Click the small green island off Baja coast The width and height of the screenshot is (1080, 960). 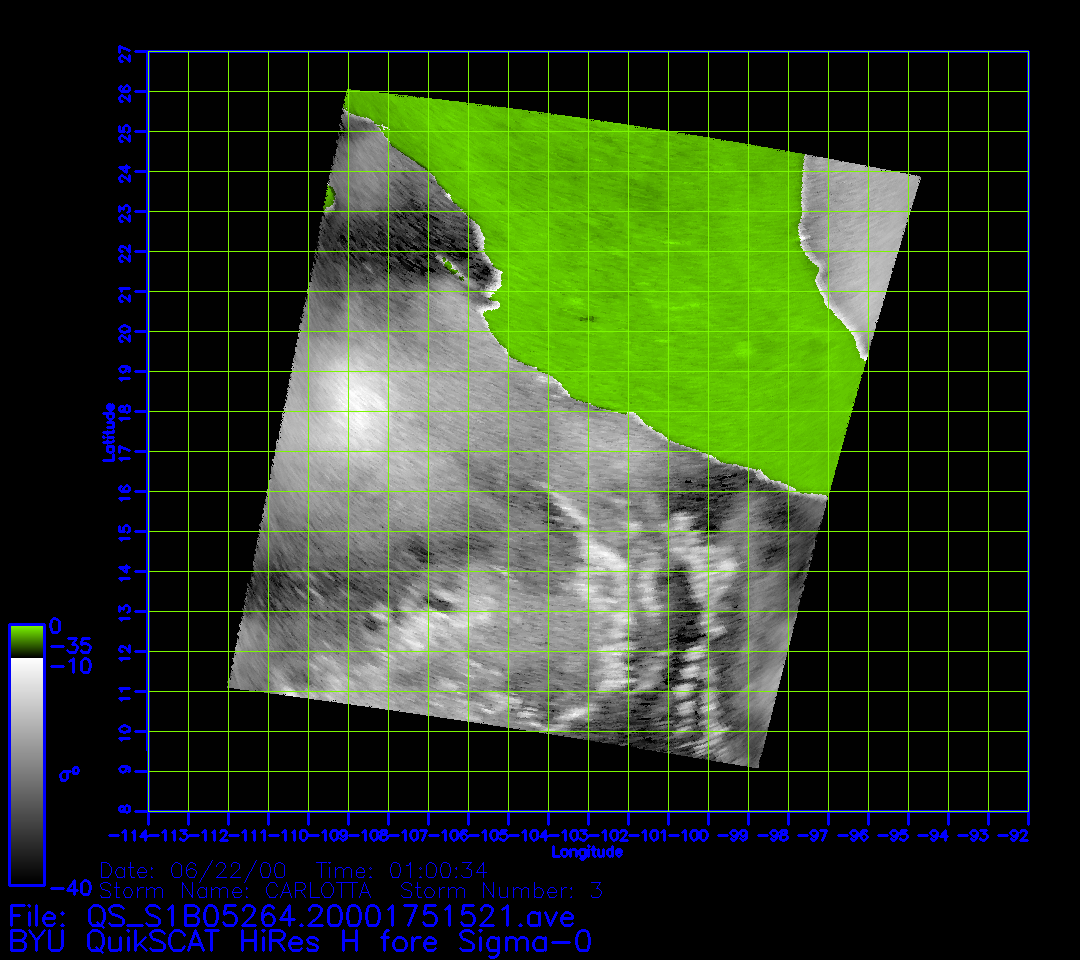[x=329, y=196]
